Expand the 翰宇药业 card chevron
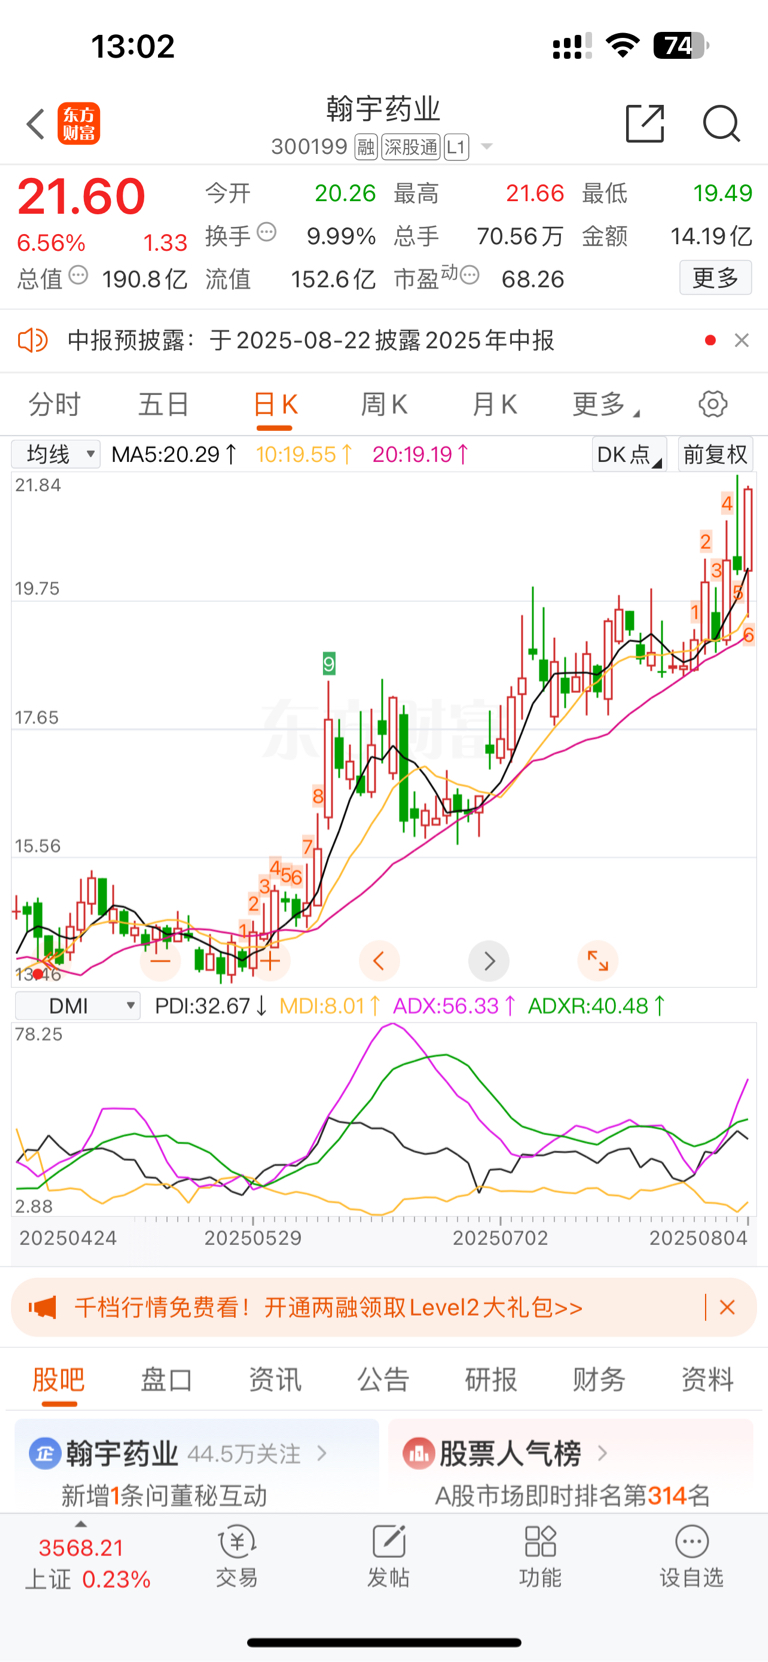768x1662 pixels. point(322,1453)
